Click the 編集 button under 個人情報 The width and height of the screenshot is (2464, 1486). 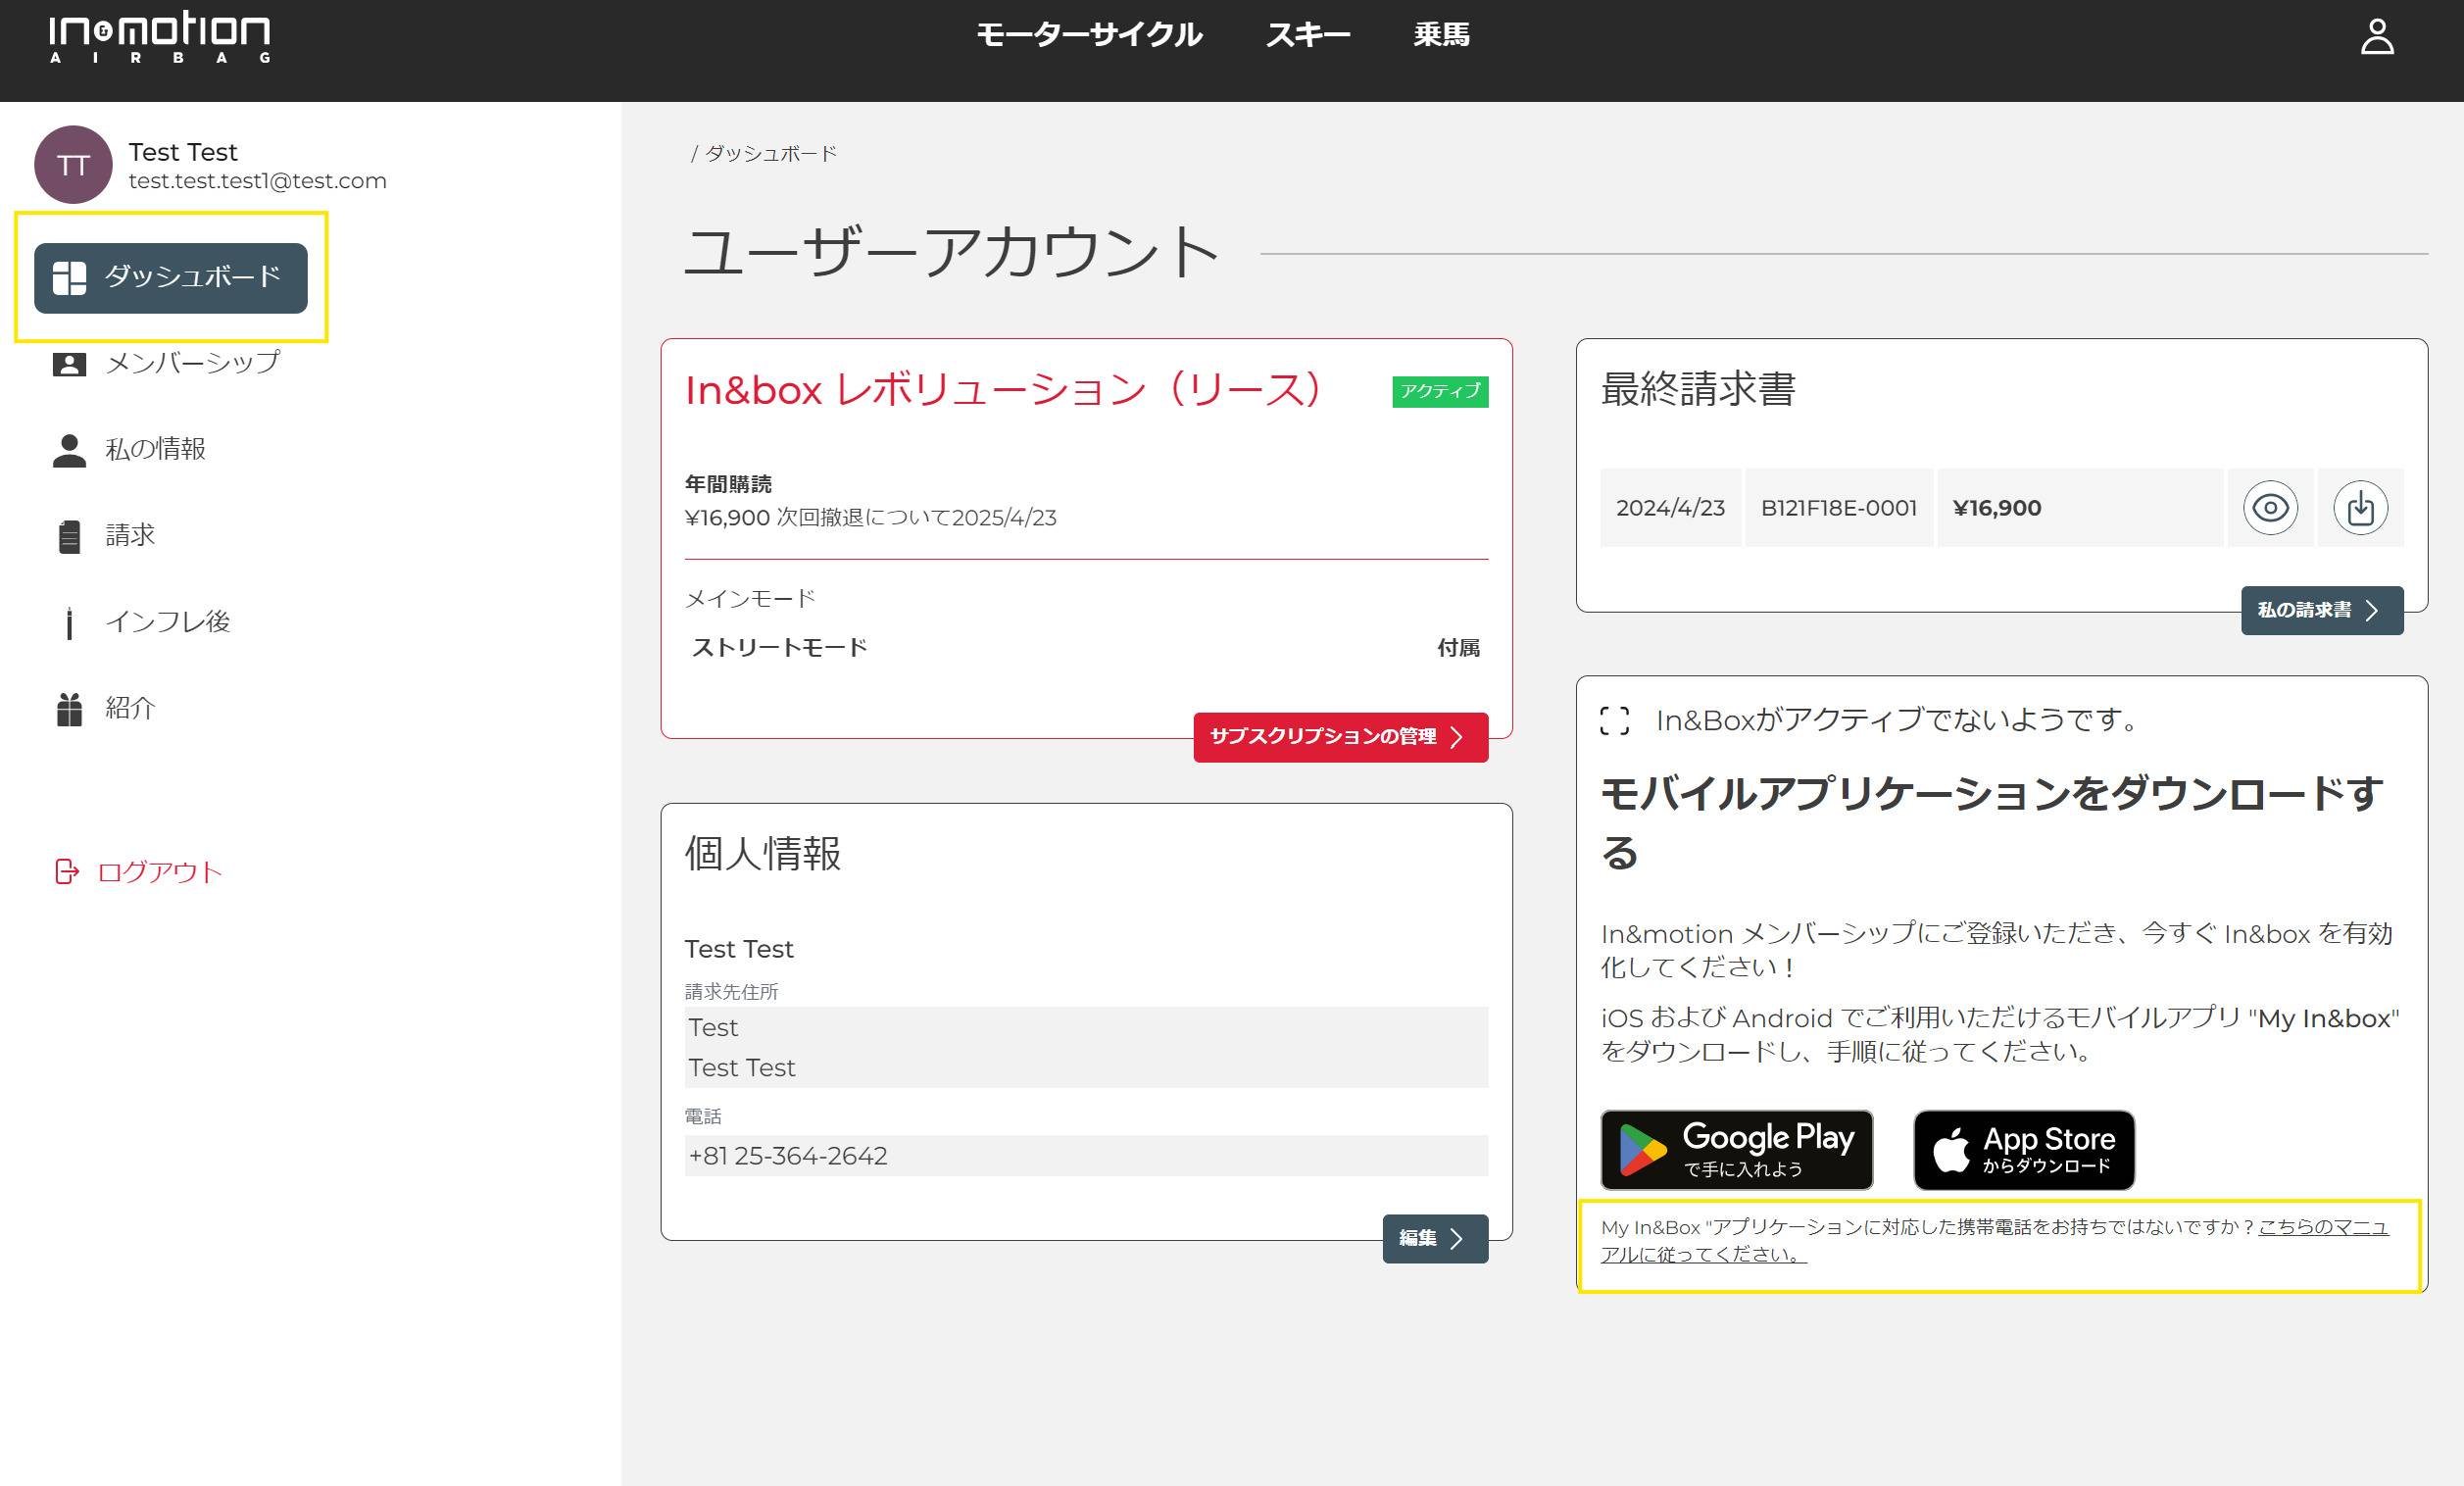coord(1435,1238)
